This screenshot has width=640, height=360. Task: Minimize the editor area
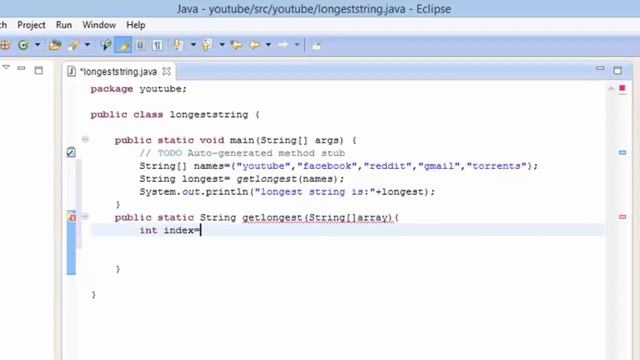pyautogui.click(x=600, y=69)
